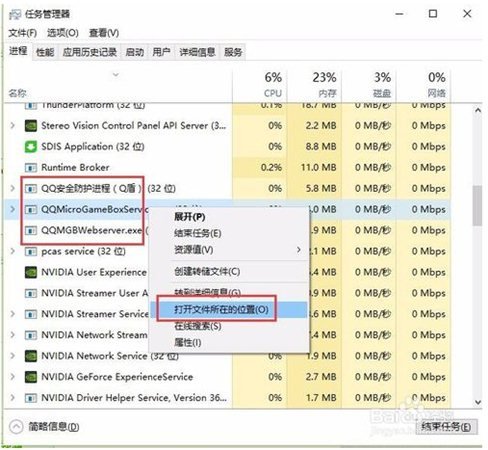Expand the Stereo Vision Control Panel row

[x=13, y=126]
